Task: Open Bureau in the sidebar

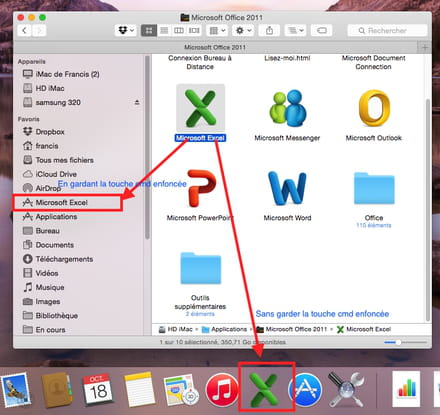Action: coord(41,231)
